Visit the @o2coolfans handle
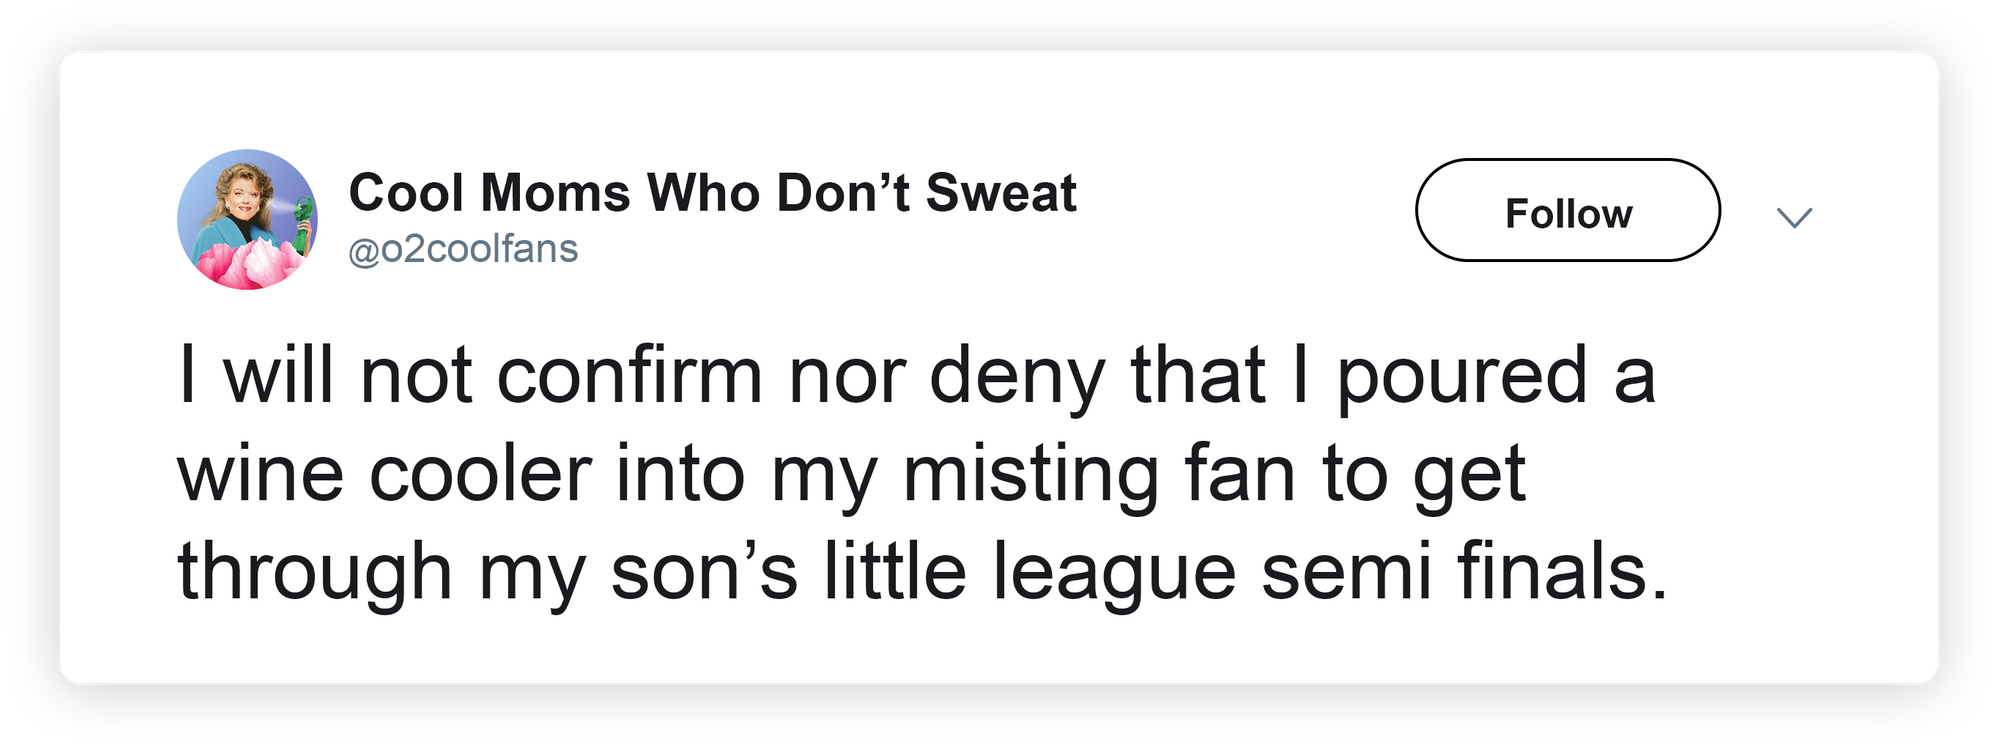Screen dimensions: 2000x745 click(463, 249)
